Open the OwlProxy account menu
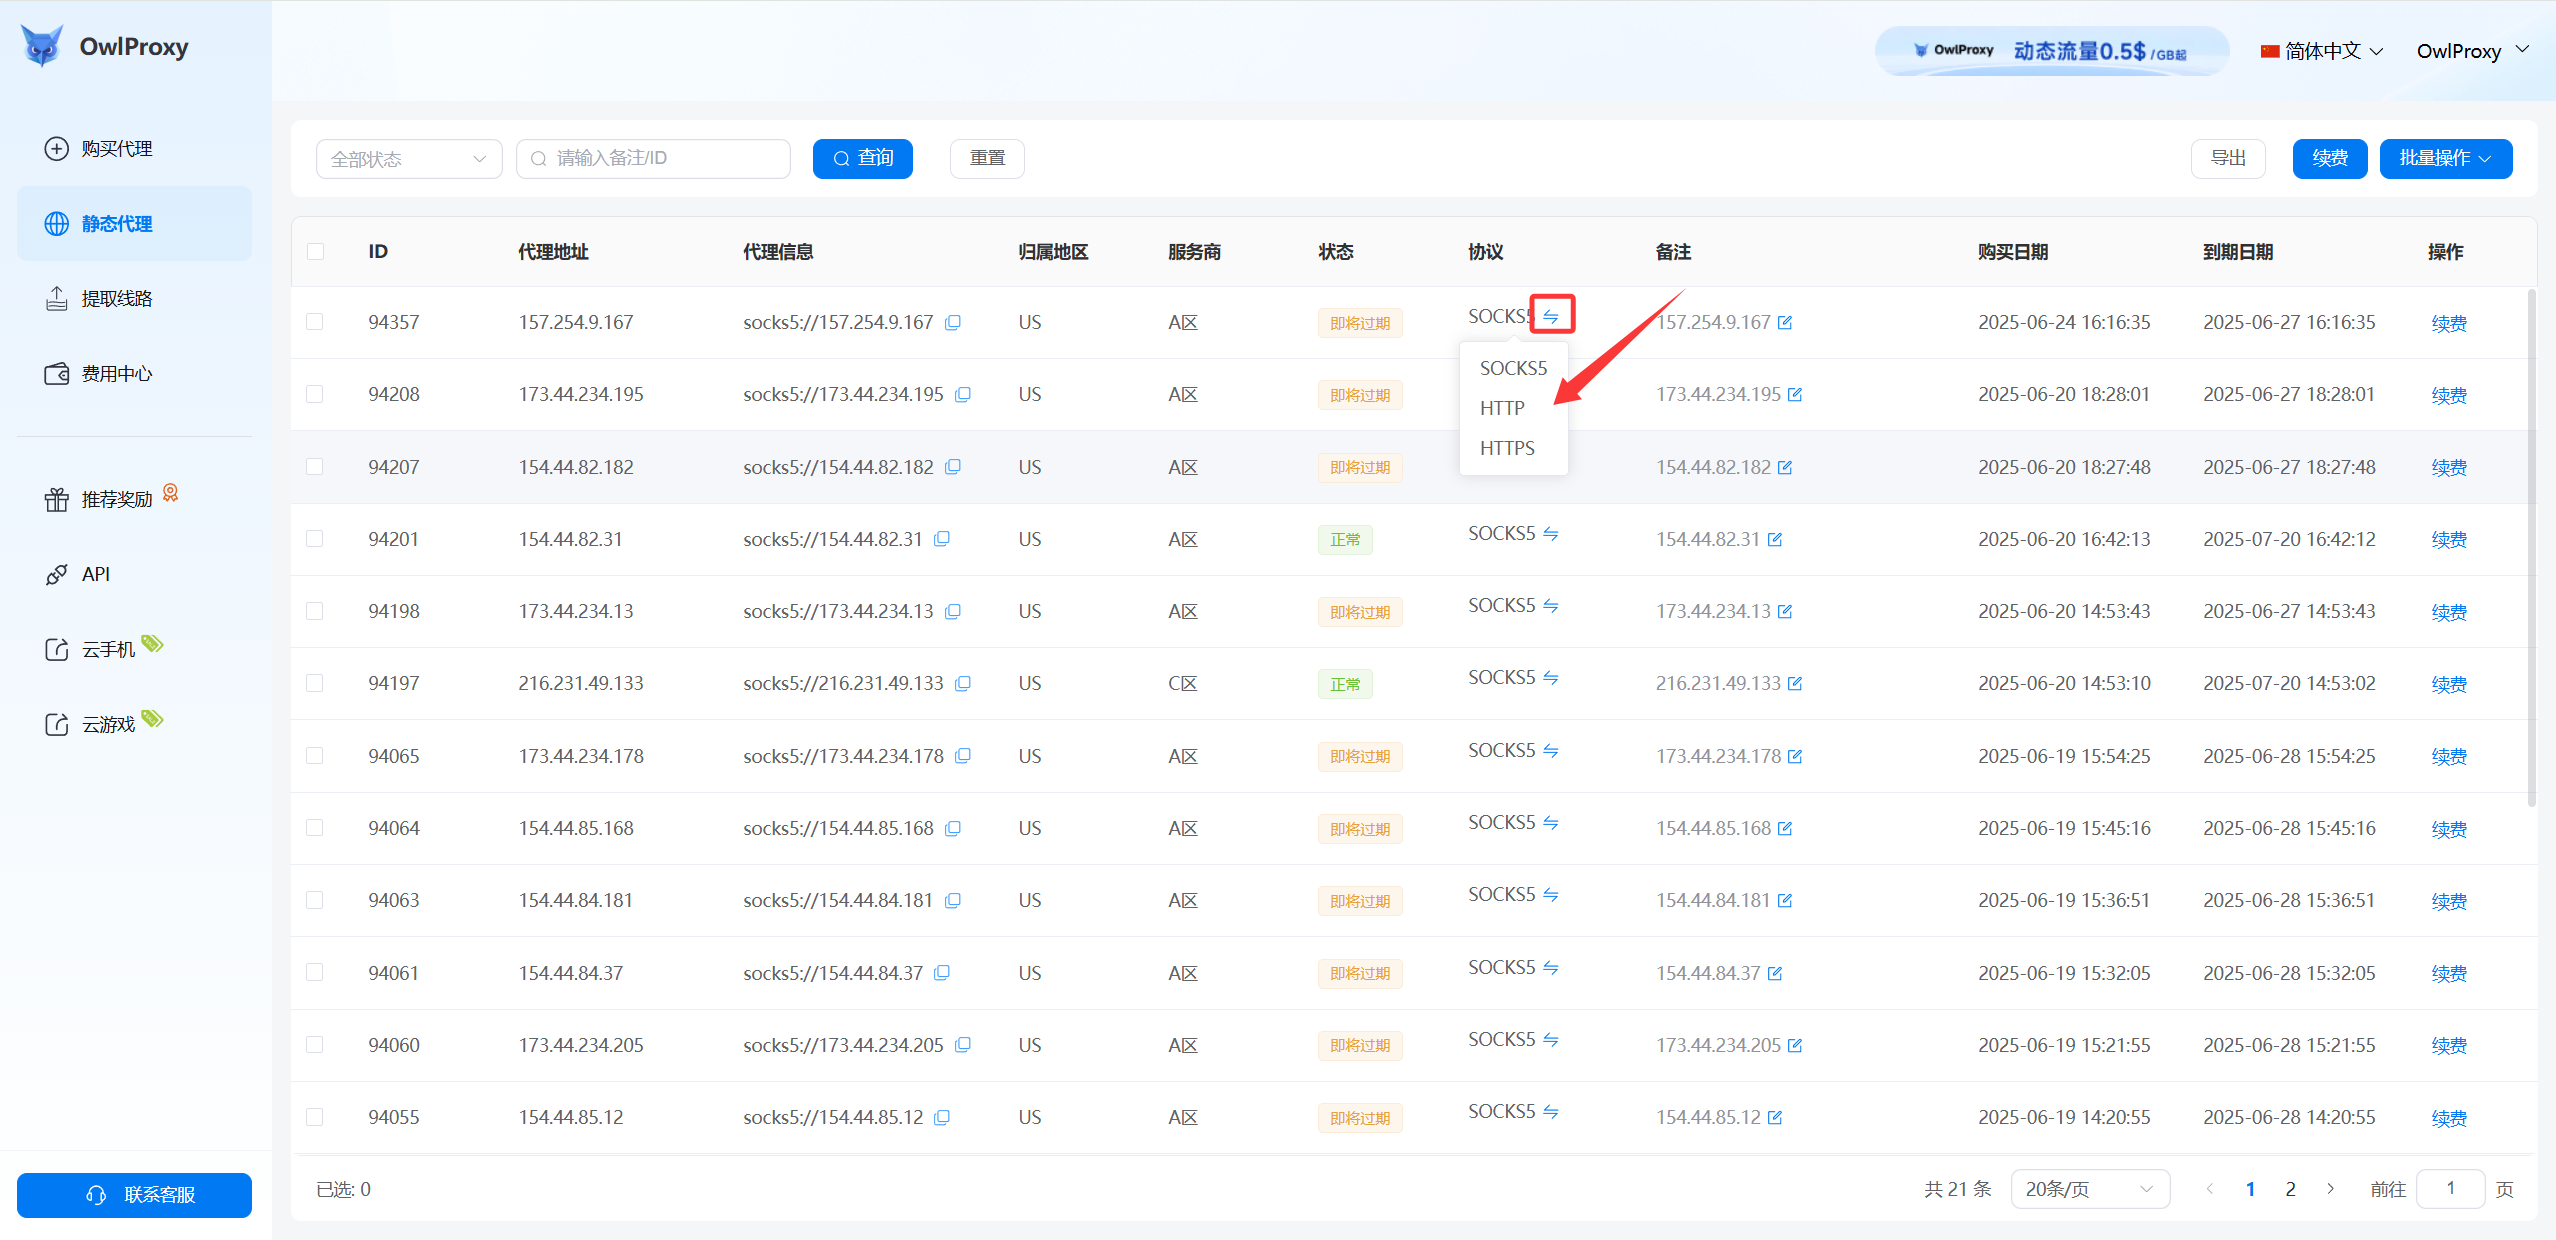2556x1240 pixels. [2472, 51]
